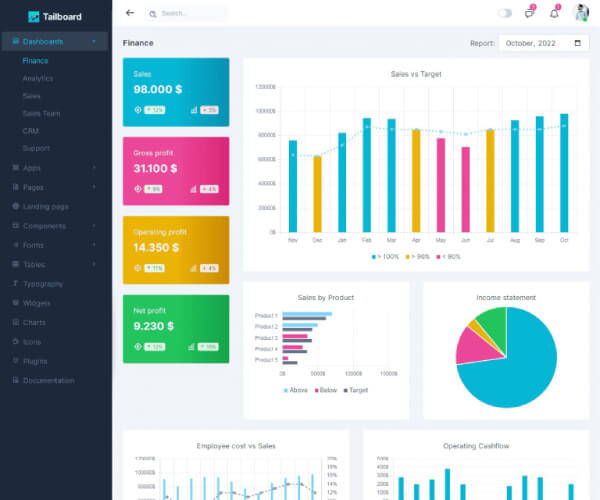Open the calendar picker icon in Report field

(578, 43)
